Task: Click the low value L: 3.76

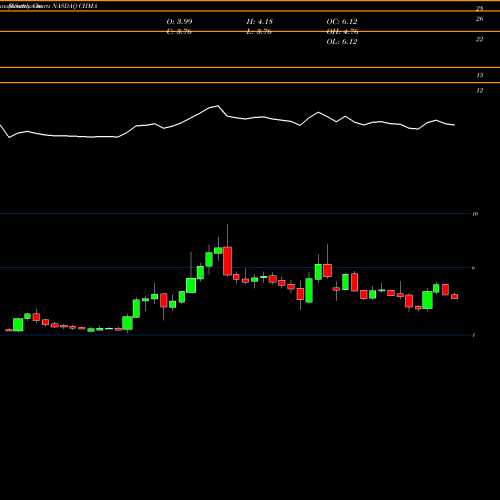Action: pos(259,32)
